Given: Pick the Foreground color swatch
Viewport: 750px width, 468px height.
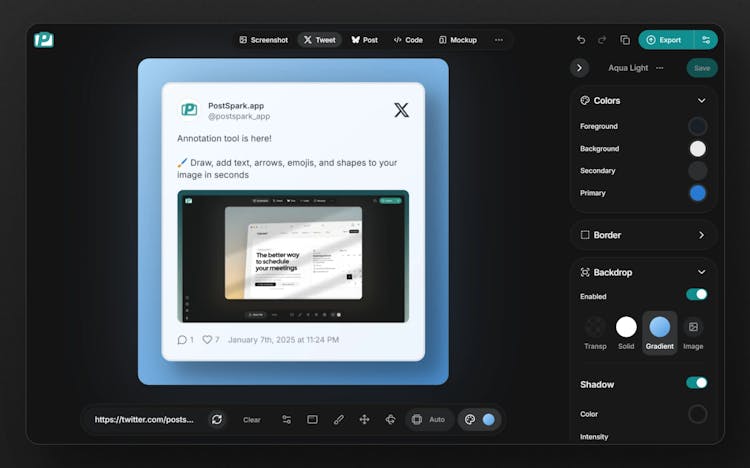Looking at the screenshot, I should 697,126.
